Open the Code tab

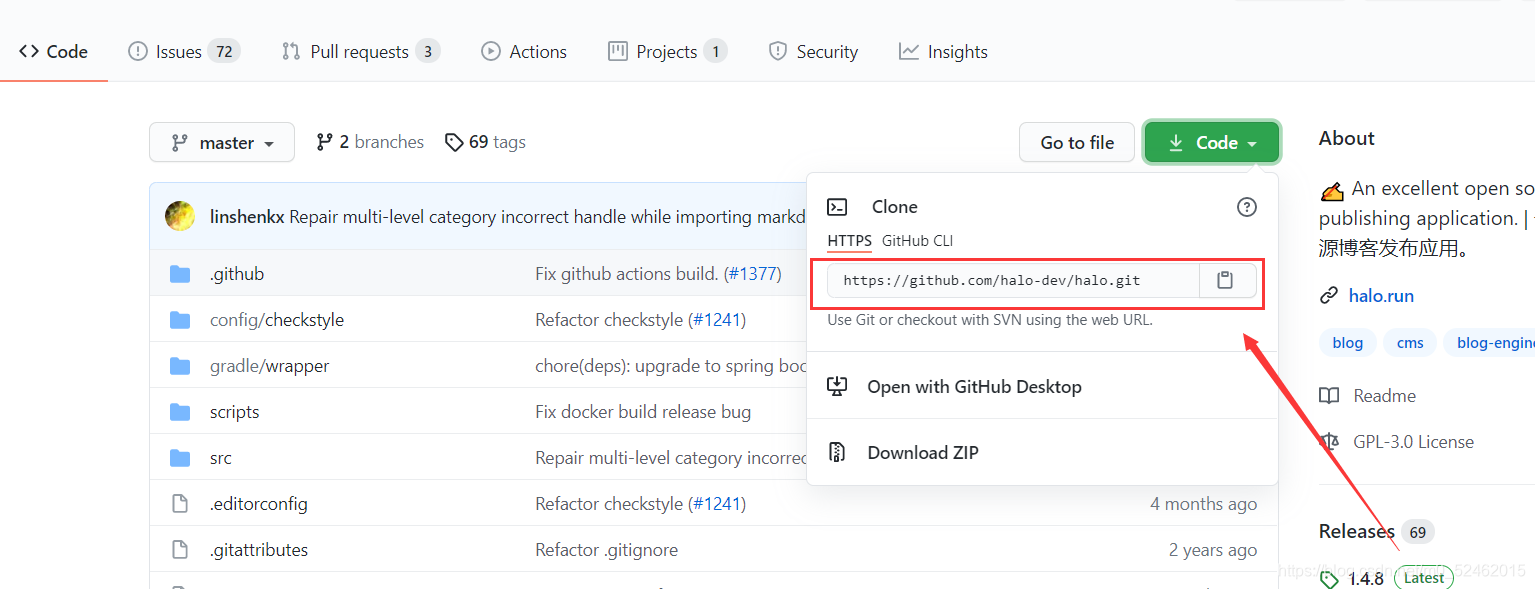click(x=54, y=52)
